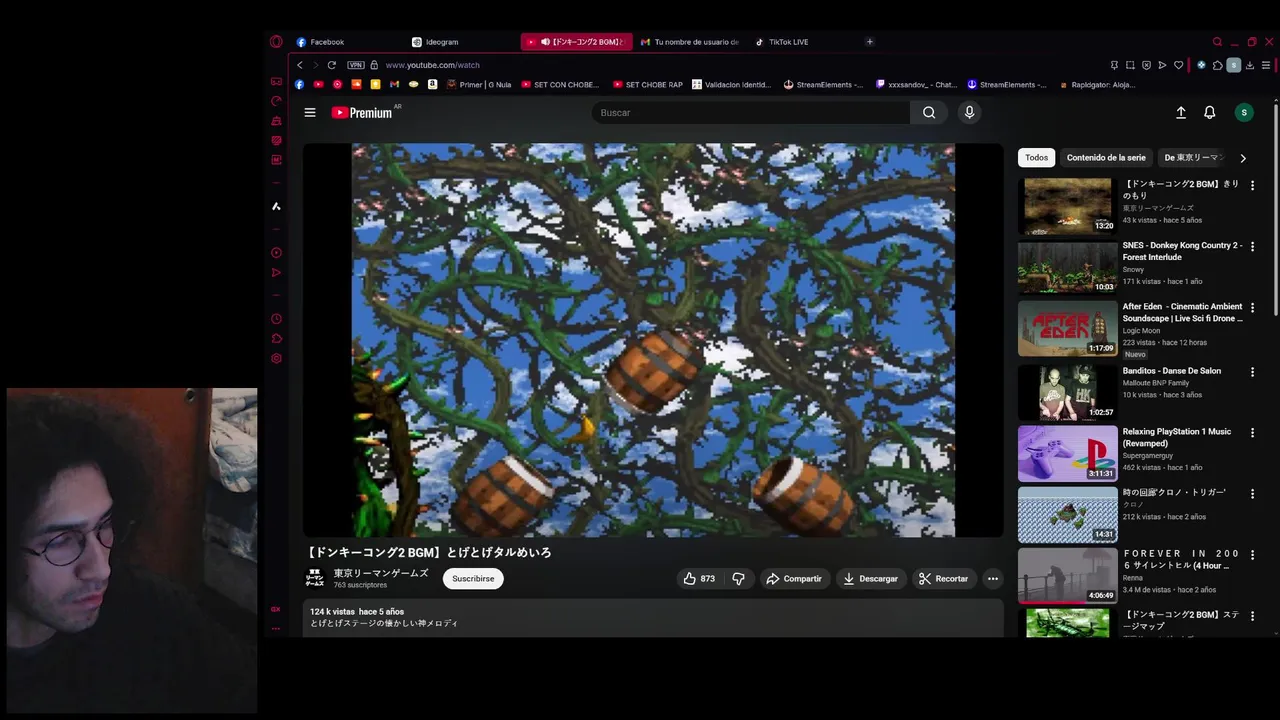Select the Todos filter chip
1280x720 pixels.
[x=1036, y=157]
